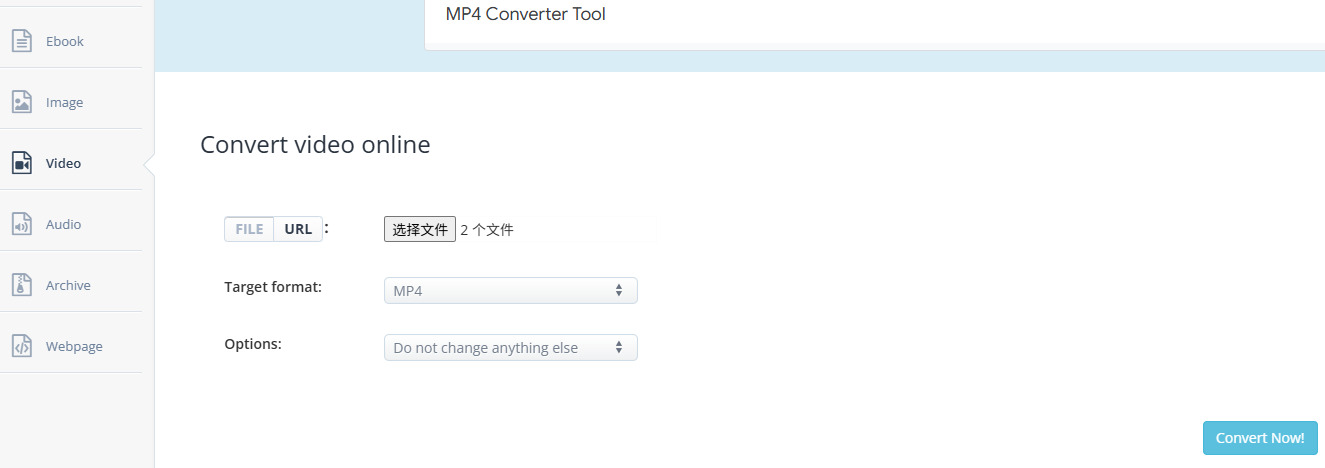
Task: Open the Ebook converter category
Action: 65,41
